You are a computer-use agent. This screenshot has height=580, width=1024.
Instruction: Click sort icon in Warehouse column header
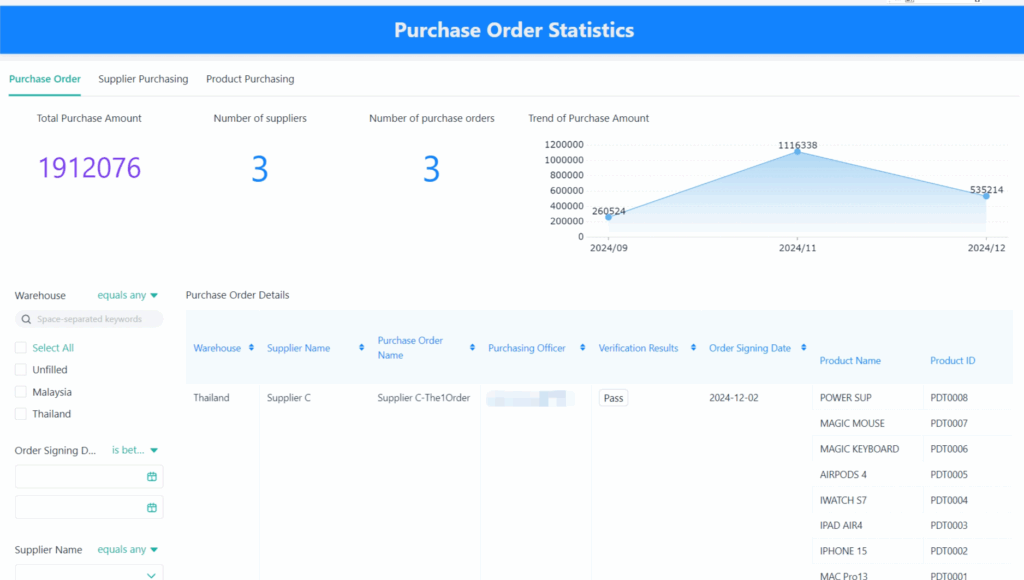tap(251, 348)
